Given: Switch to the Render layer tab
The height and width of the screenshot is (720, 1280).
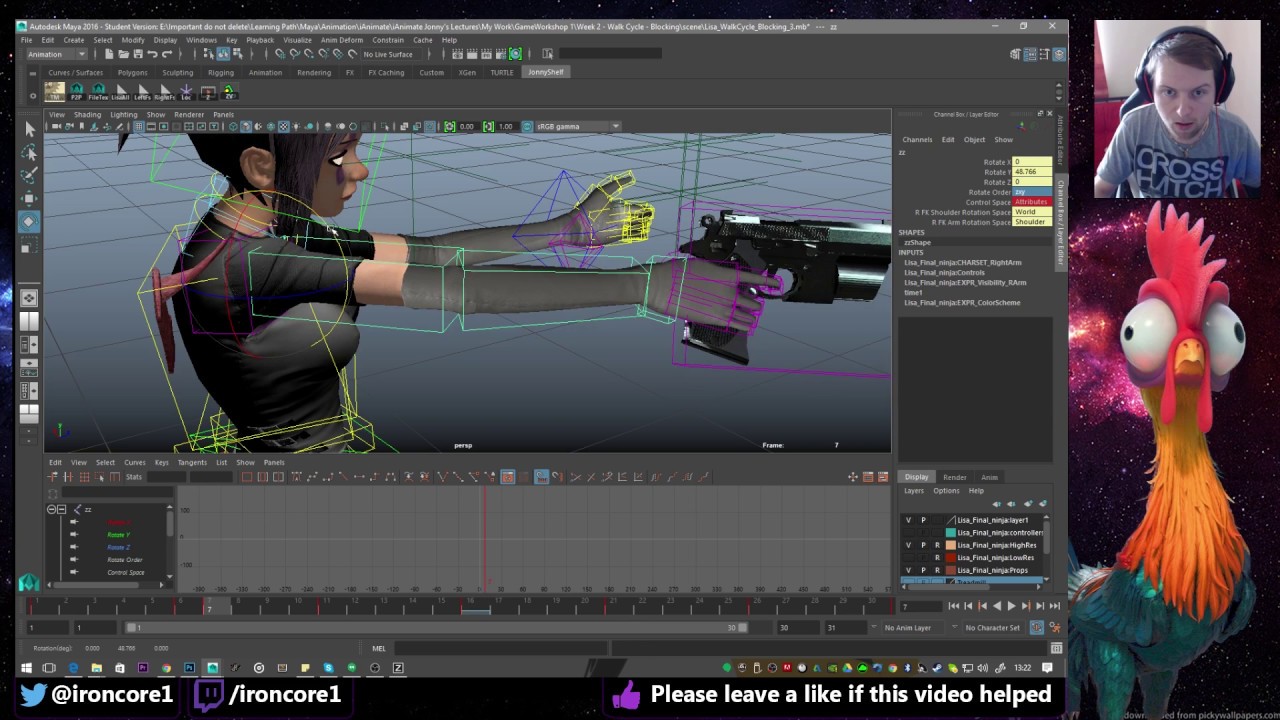Looking at the screenshot, I should click(954, 477).
